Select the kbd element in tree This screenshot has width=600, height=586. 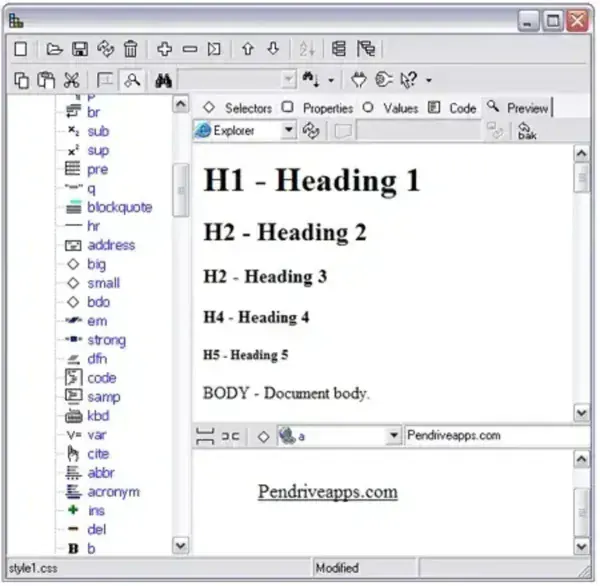98,416
